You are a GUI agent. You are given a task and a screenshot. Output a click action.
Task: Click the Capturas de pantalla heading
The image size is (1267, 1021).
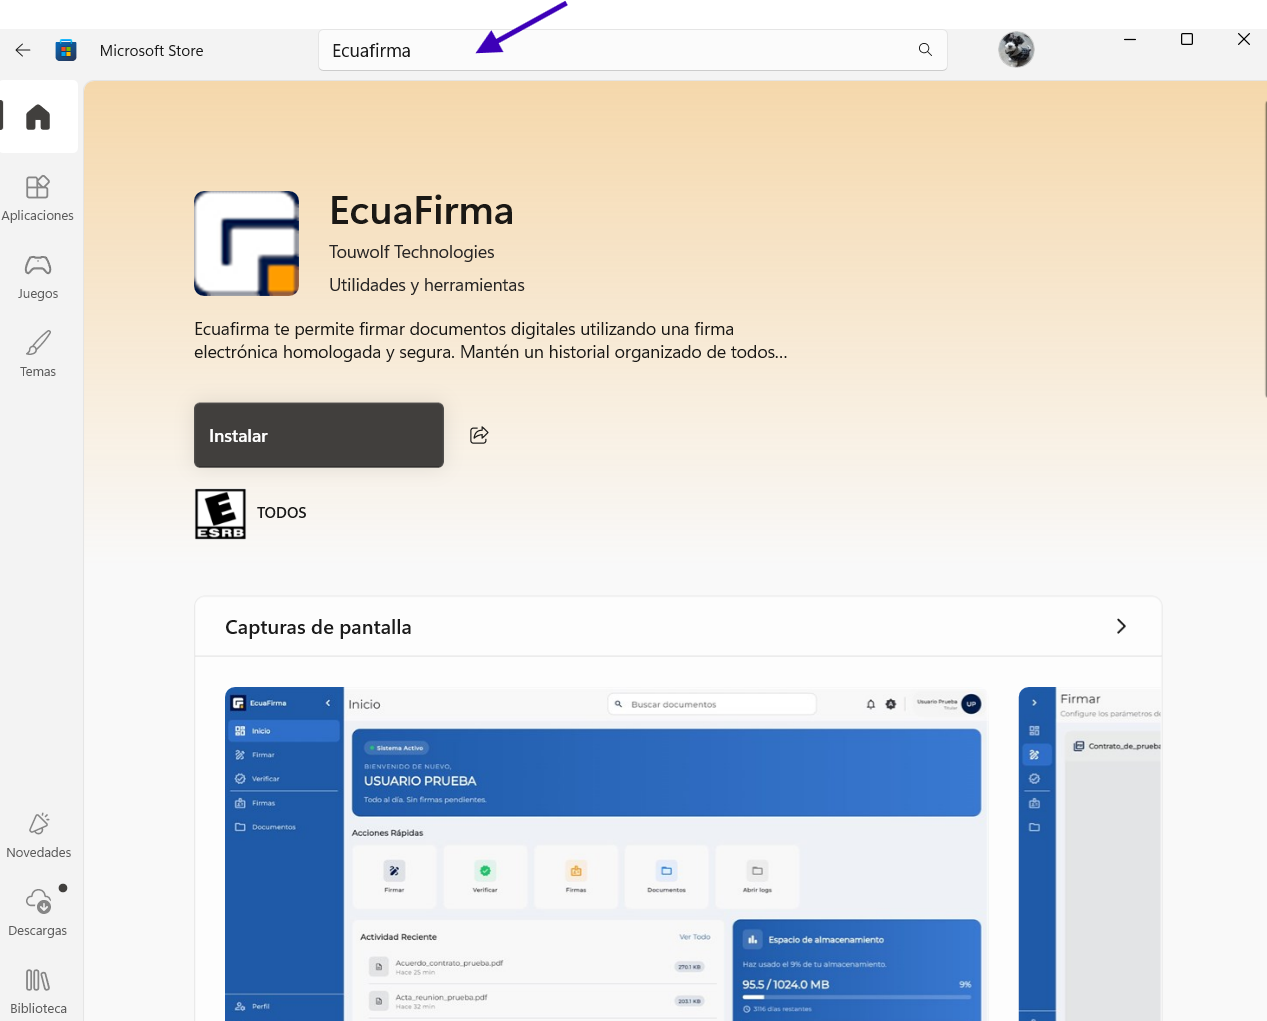pos(318,627)
